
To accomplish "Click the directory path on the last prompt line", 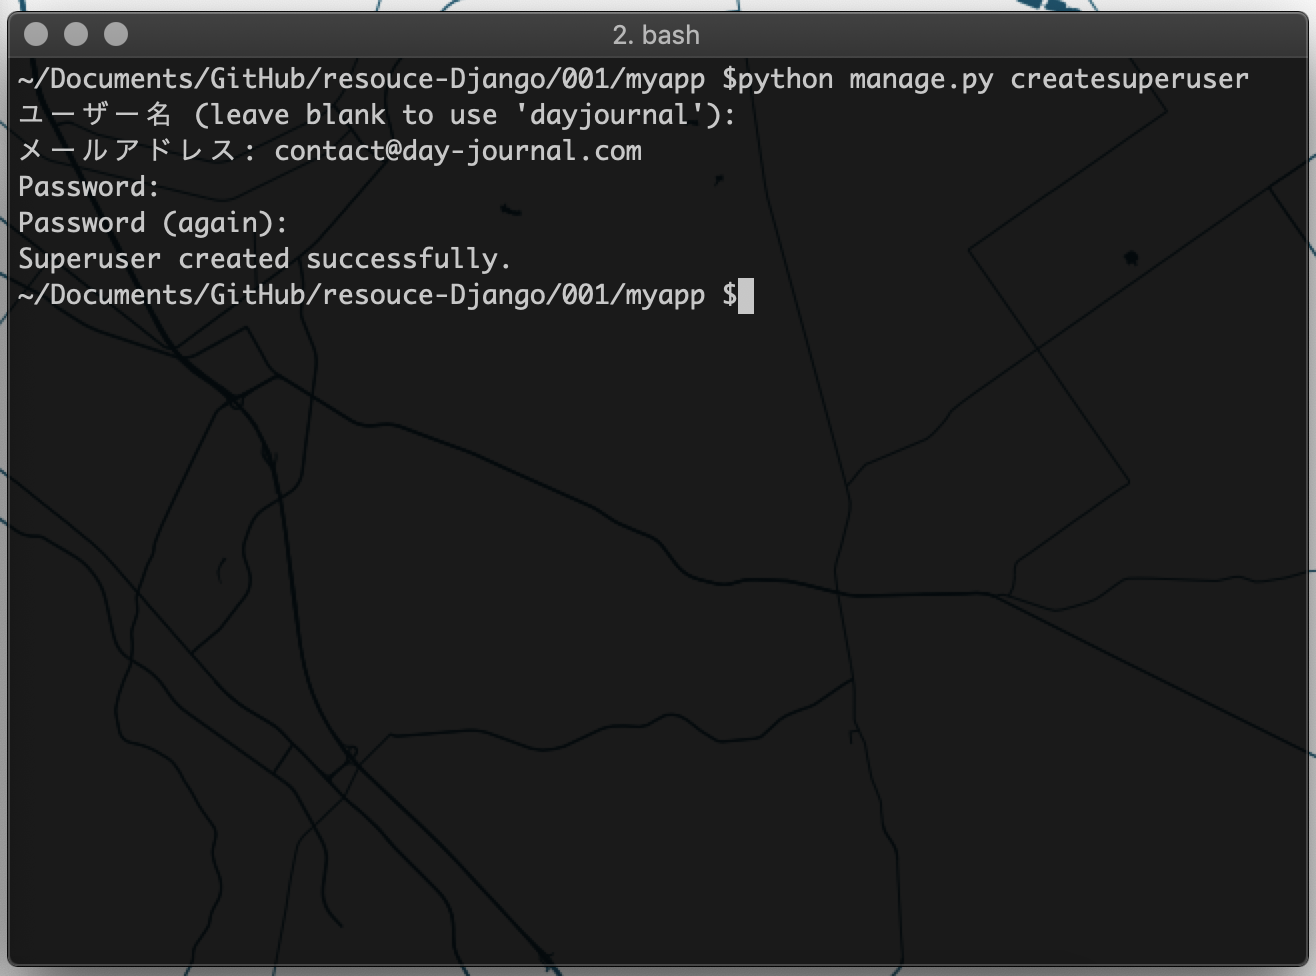I will click(x=361, y=295).
